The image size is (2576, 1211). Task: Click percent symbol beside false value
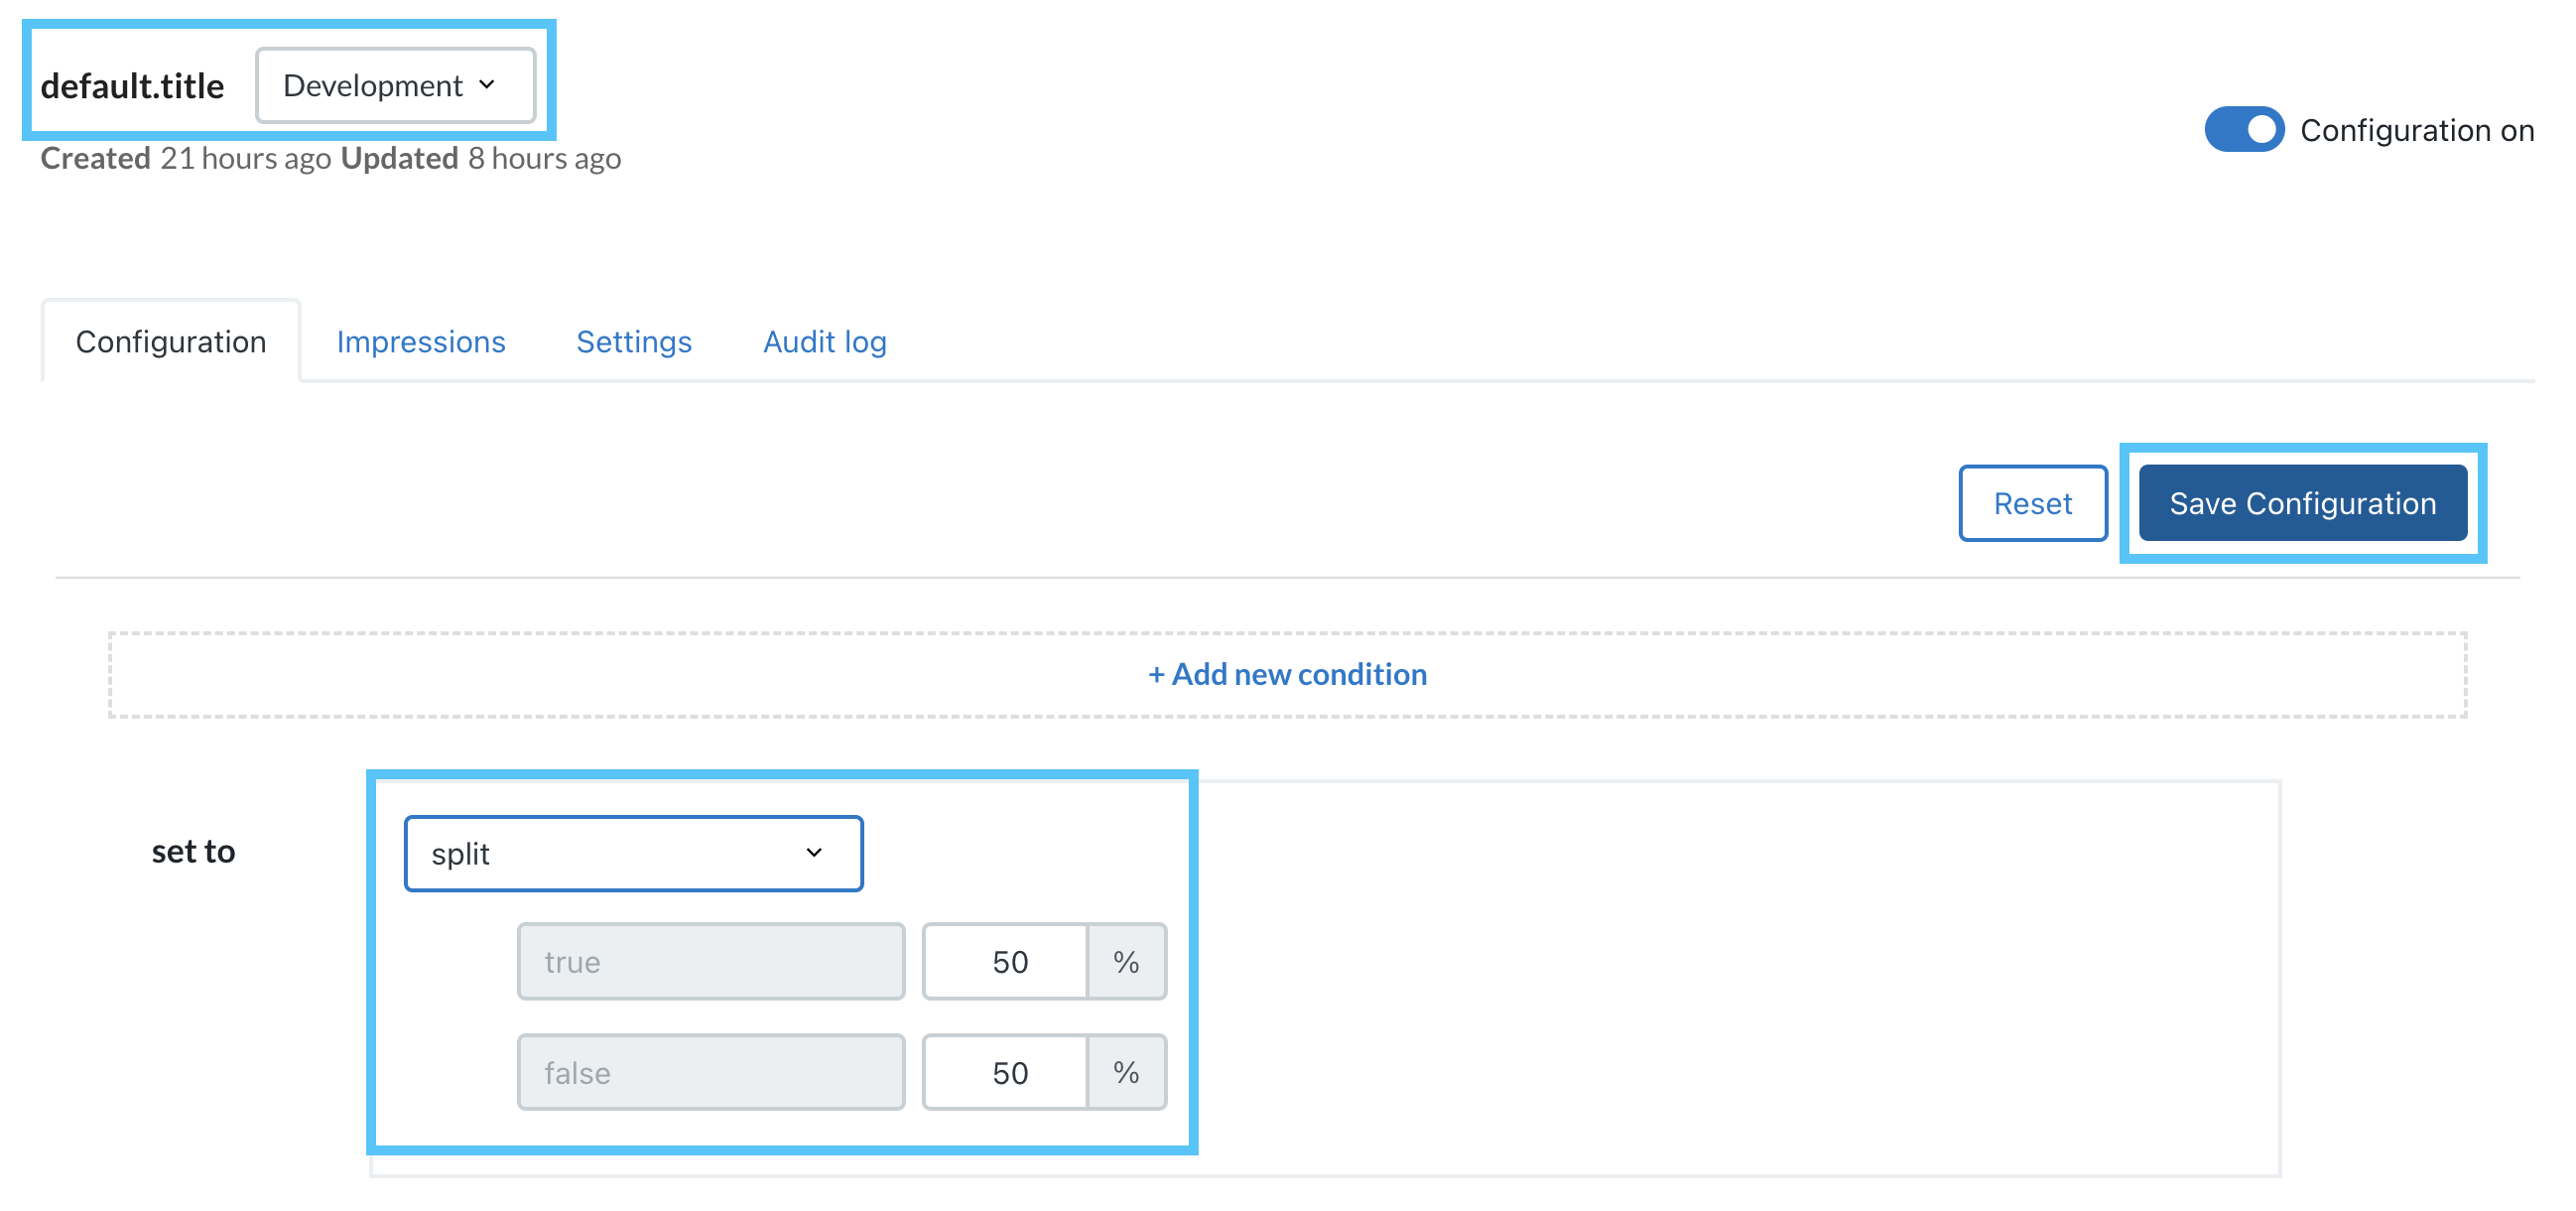pos(1126,1072)
